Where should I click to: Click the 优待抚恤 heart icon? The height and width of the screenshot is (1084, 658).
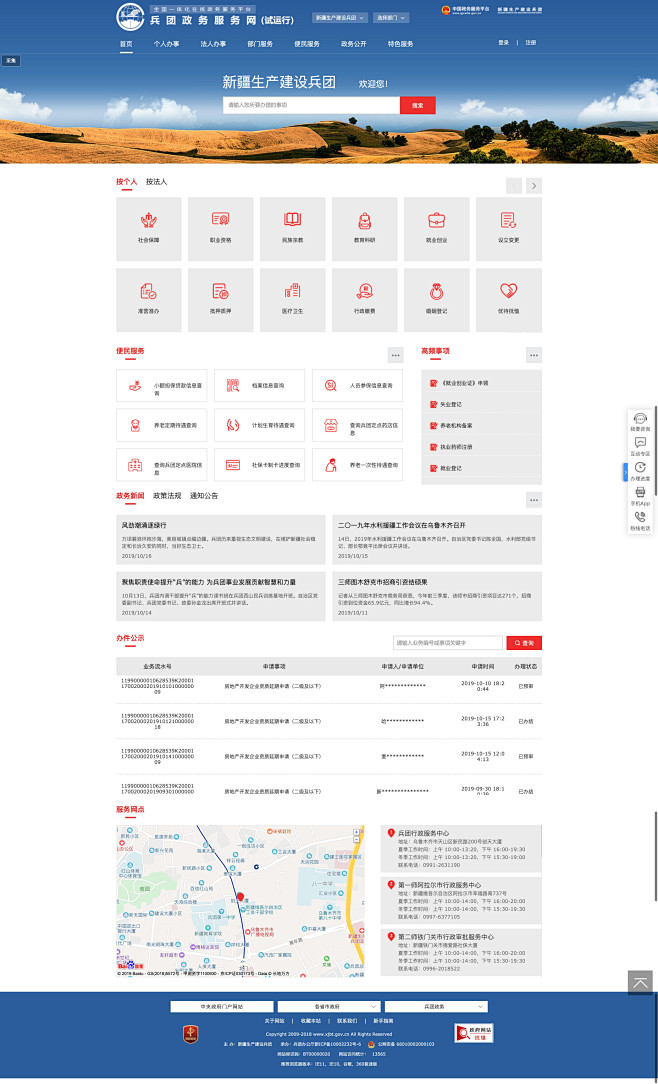pos(508,293)
